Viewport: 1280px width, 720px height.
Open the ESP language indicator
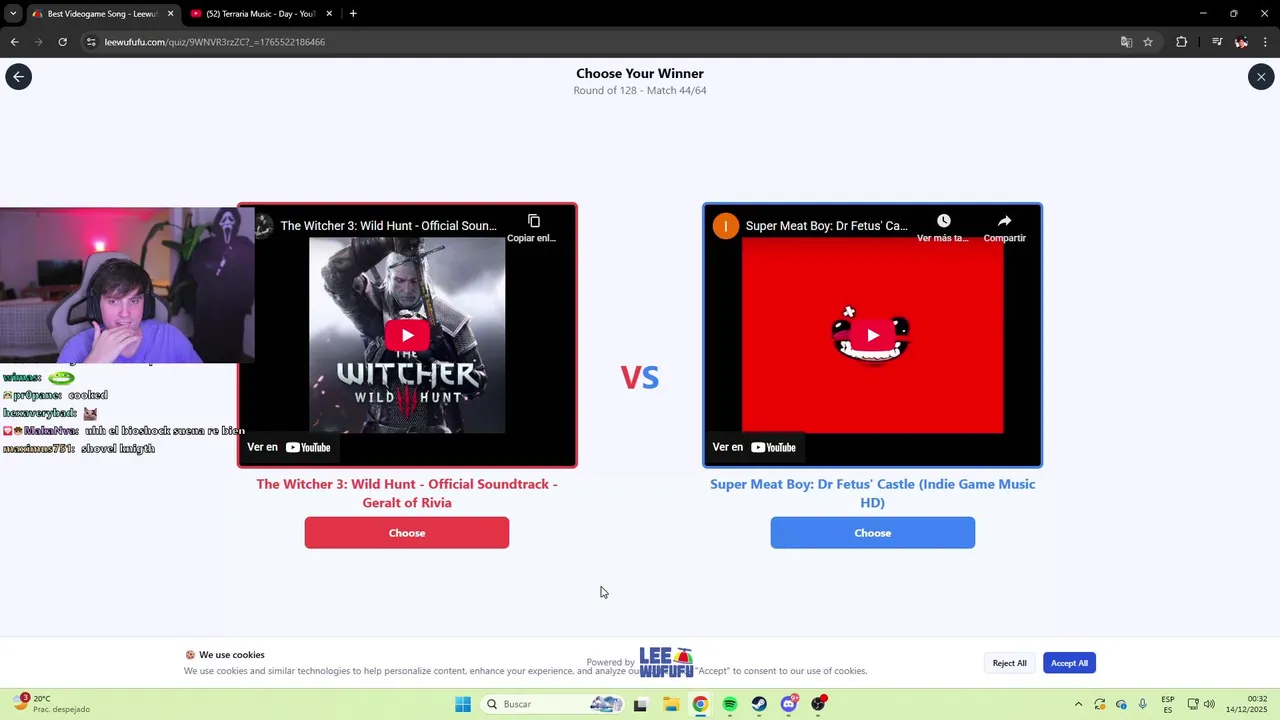1168,704
